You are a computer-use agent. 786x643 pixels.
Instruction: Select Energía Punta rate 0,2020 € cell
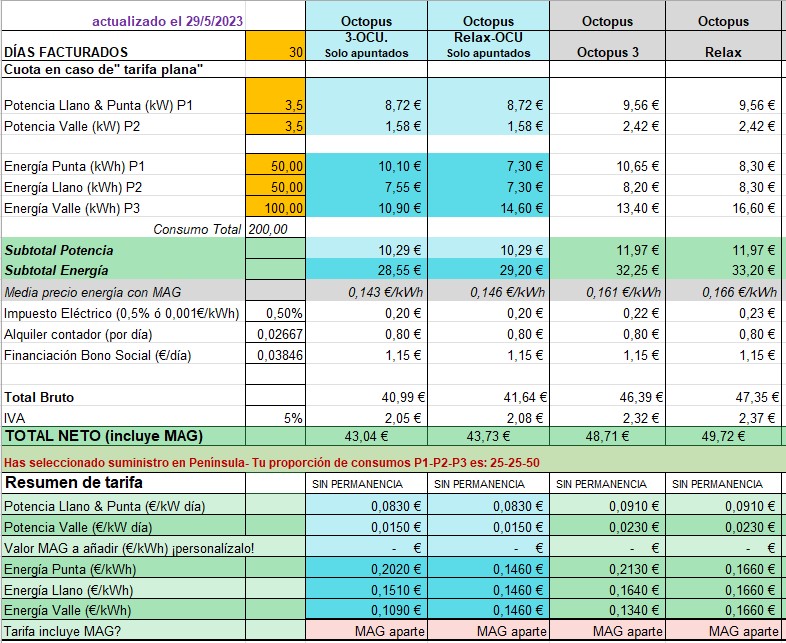tap(366, 568)
